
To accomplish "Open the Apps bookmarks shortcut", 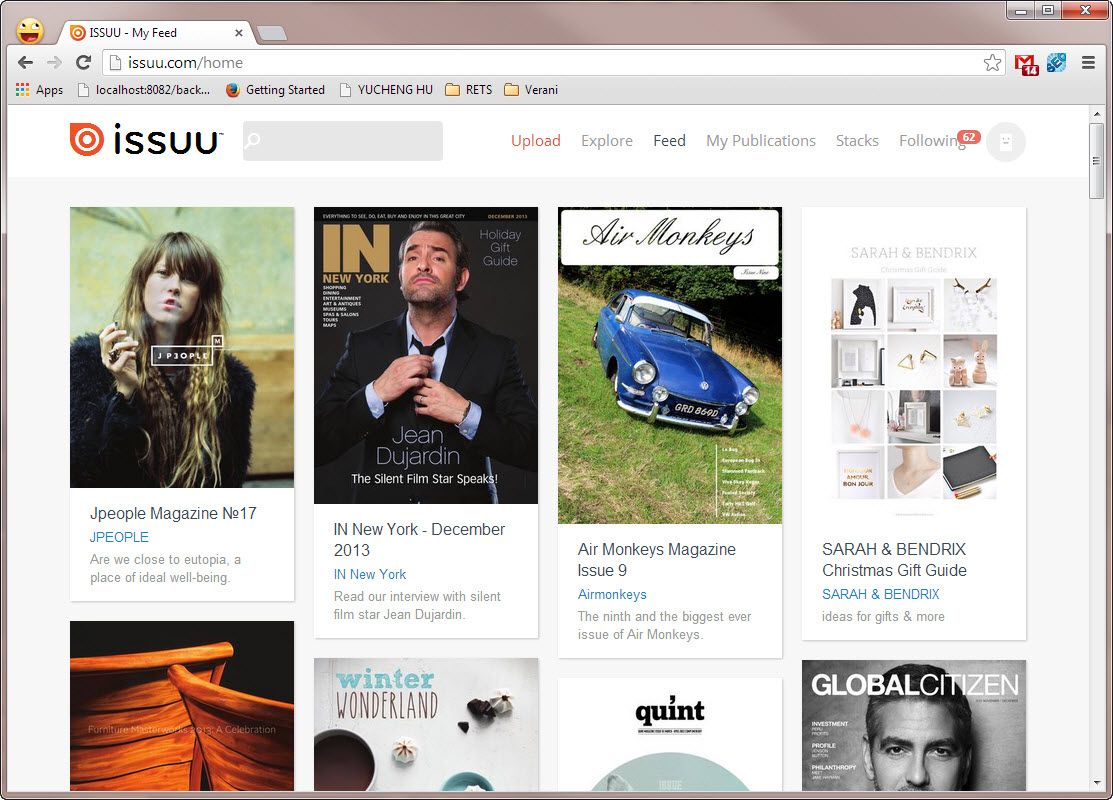I will pos(39,90).
